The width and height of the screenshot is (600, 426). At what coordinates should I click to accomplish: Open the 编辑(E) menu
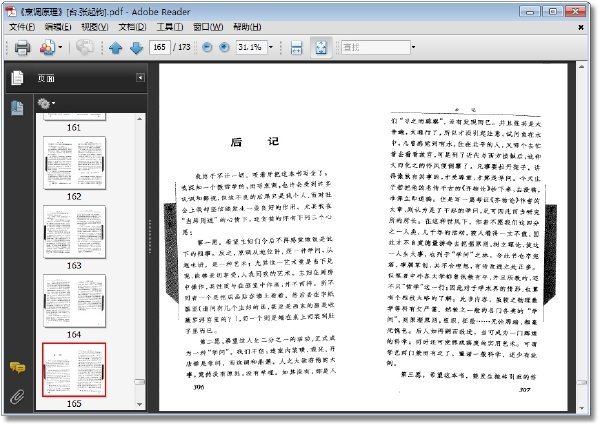pos(58,27)
